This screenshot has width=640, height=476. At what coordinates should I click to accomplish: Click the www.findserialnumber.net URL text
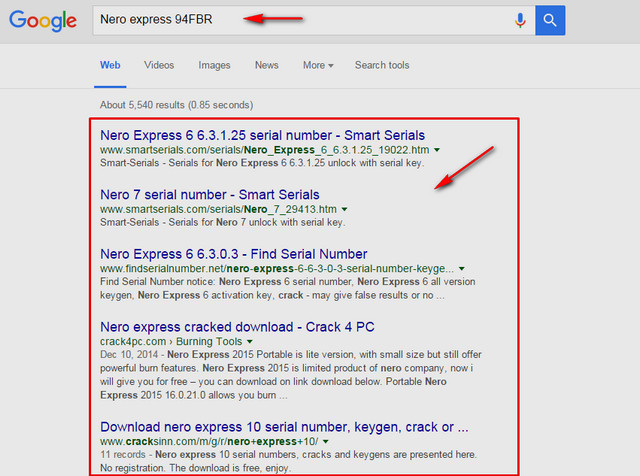click(277, 269)
